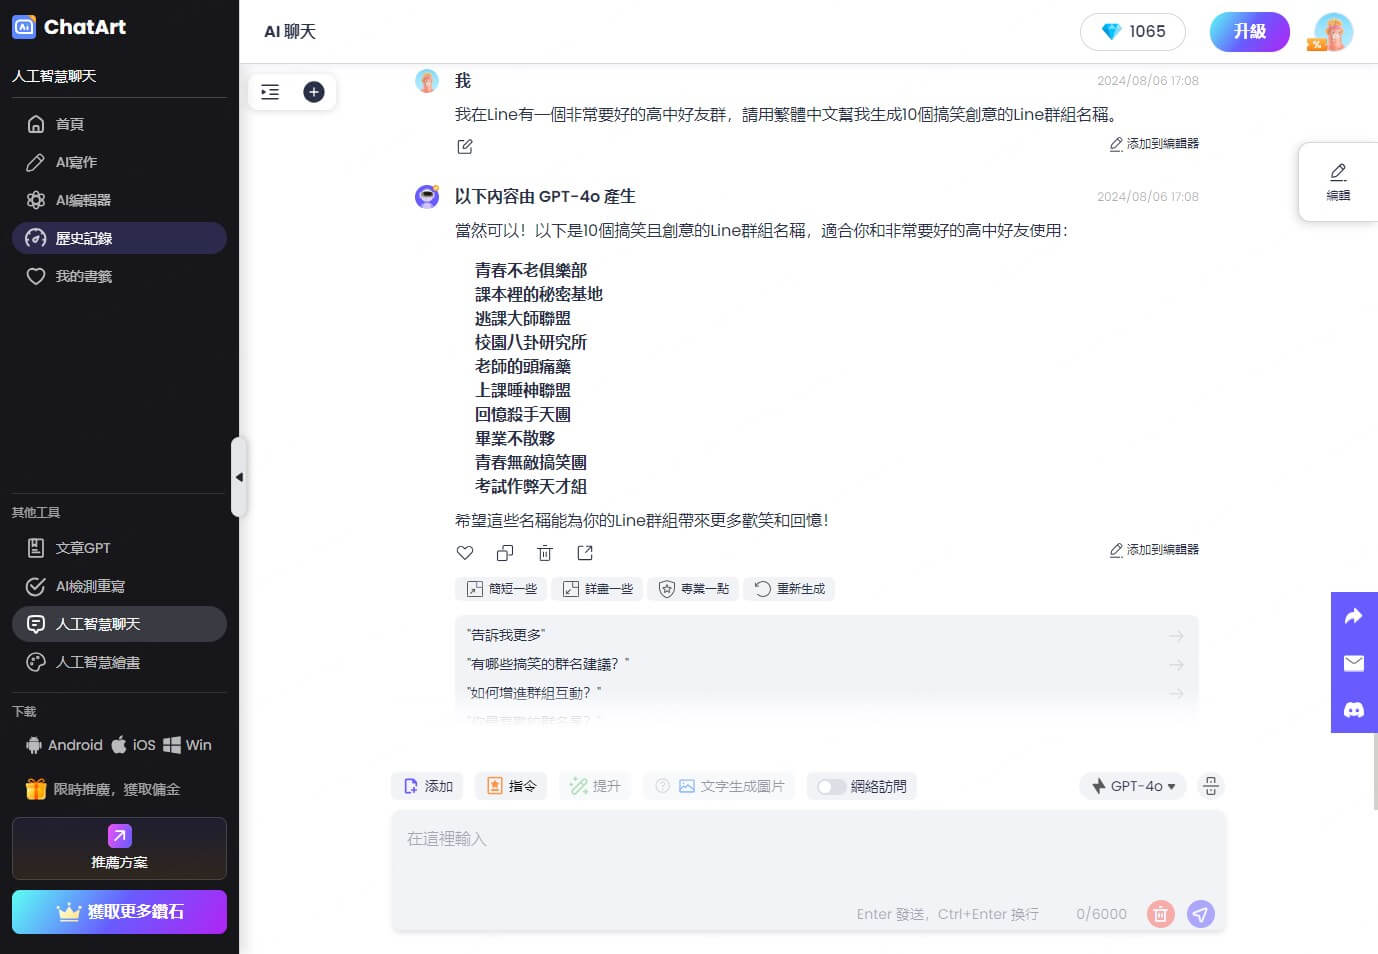1378x954 pixels.
Task: Copy the response with copy icon
Action: tap(505, 553)
